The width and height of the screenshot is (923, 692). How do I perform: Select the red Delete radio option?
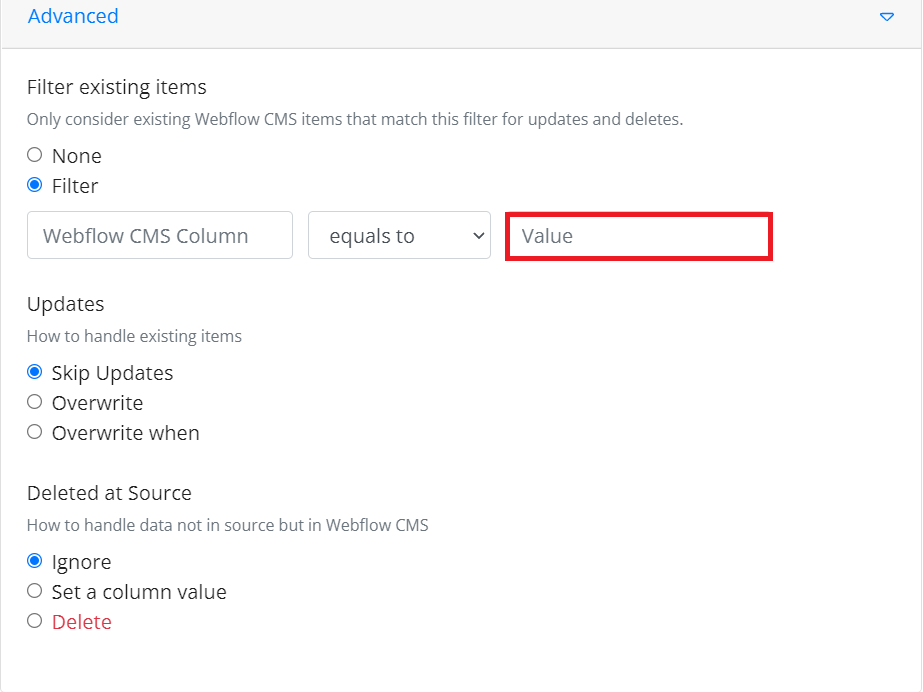tap(35, 621)
